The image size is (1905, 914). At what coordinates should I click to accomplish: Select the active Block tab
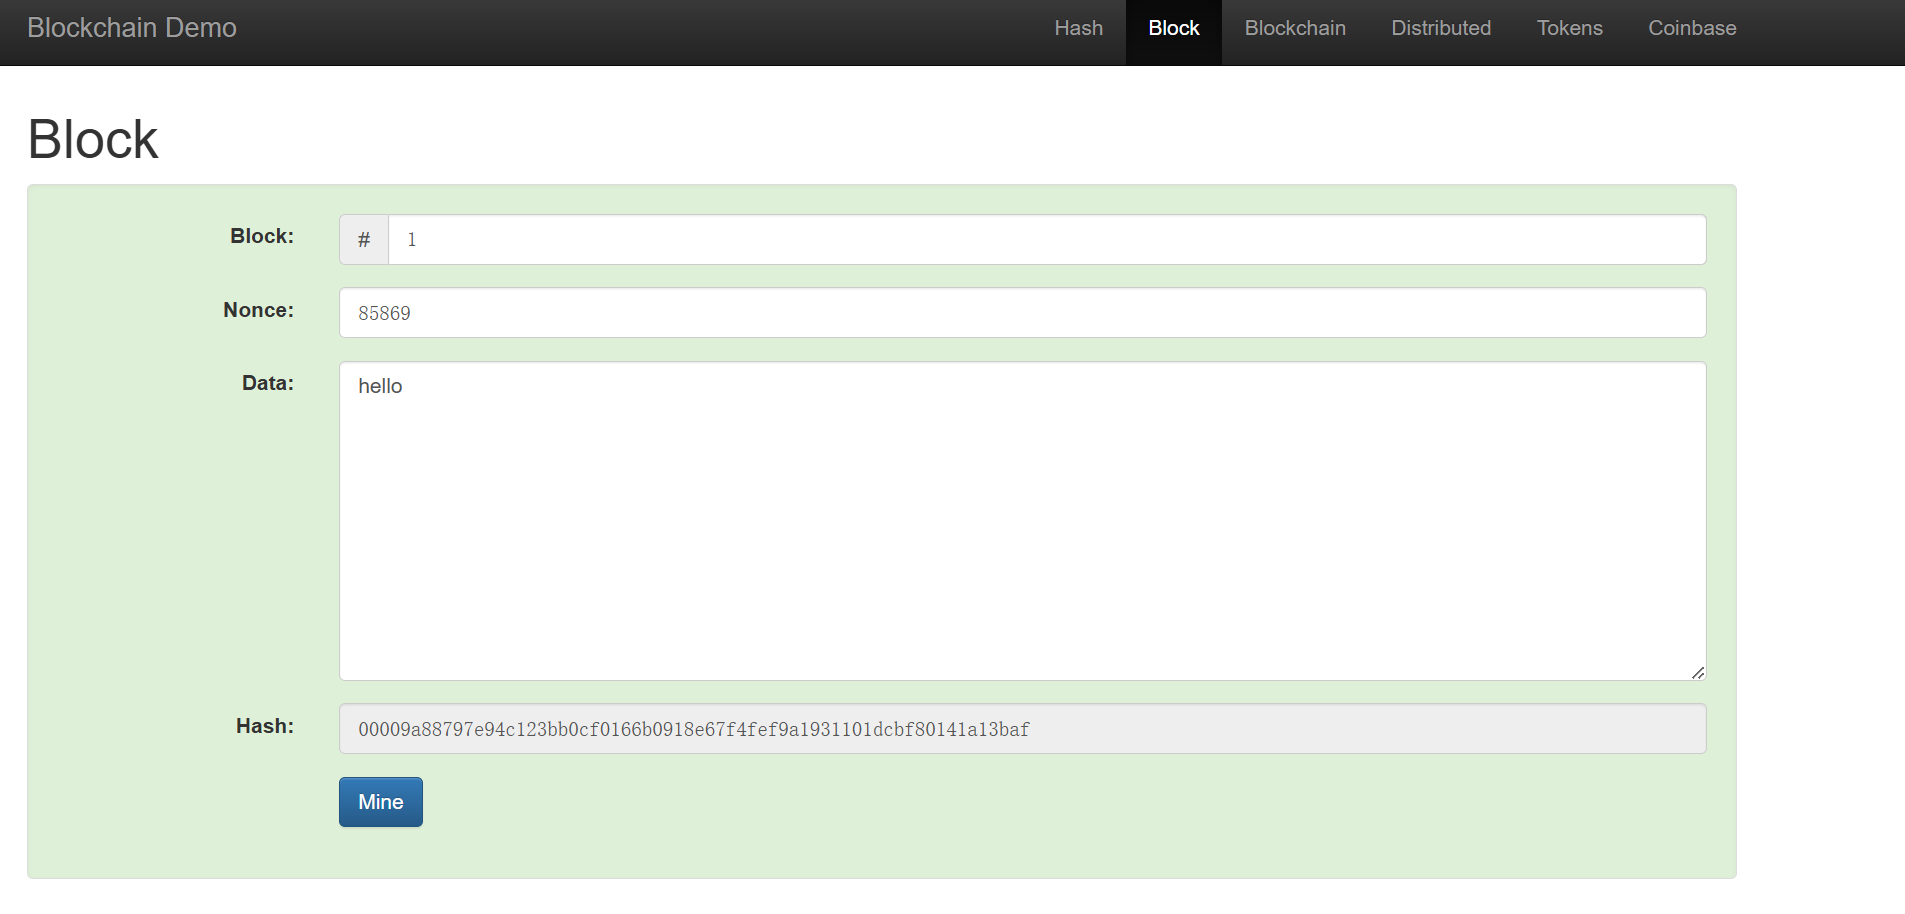(1173, 28)
